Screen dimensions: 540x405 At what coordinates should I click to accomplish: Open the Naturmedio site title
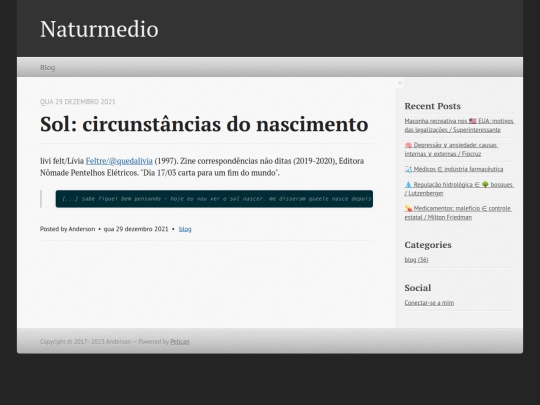(x=99, y=29)
